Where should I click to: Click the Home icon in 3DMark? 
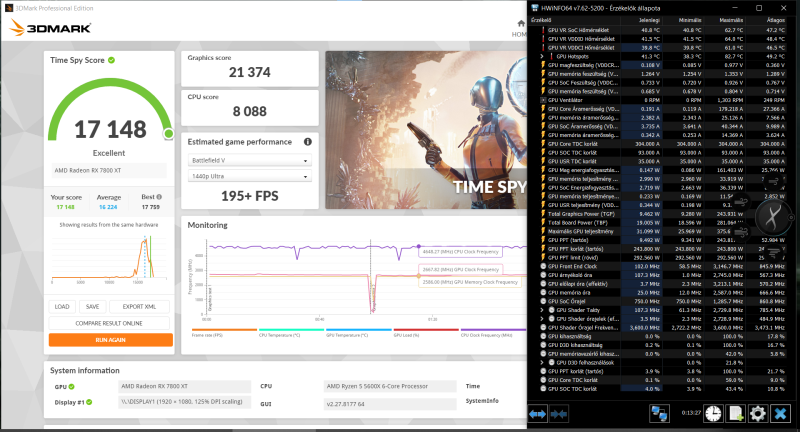click(x=520, y=23)
